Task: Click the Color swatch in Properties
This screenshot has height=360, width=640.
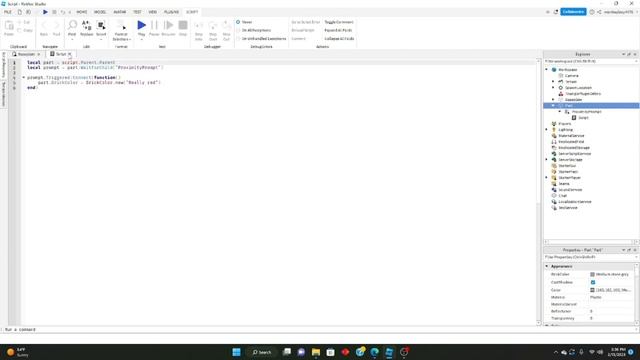Action: pos(592,290)
